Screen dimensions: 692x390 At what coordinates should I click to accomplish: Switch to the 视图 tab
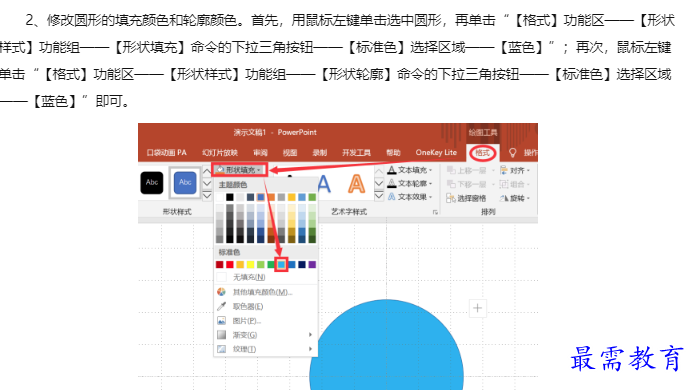[x=290, y=153]
